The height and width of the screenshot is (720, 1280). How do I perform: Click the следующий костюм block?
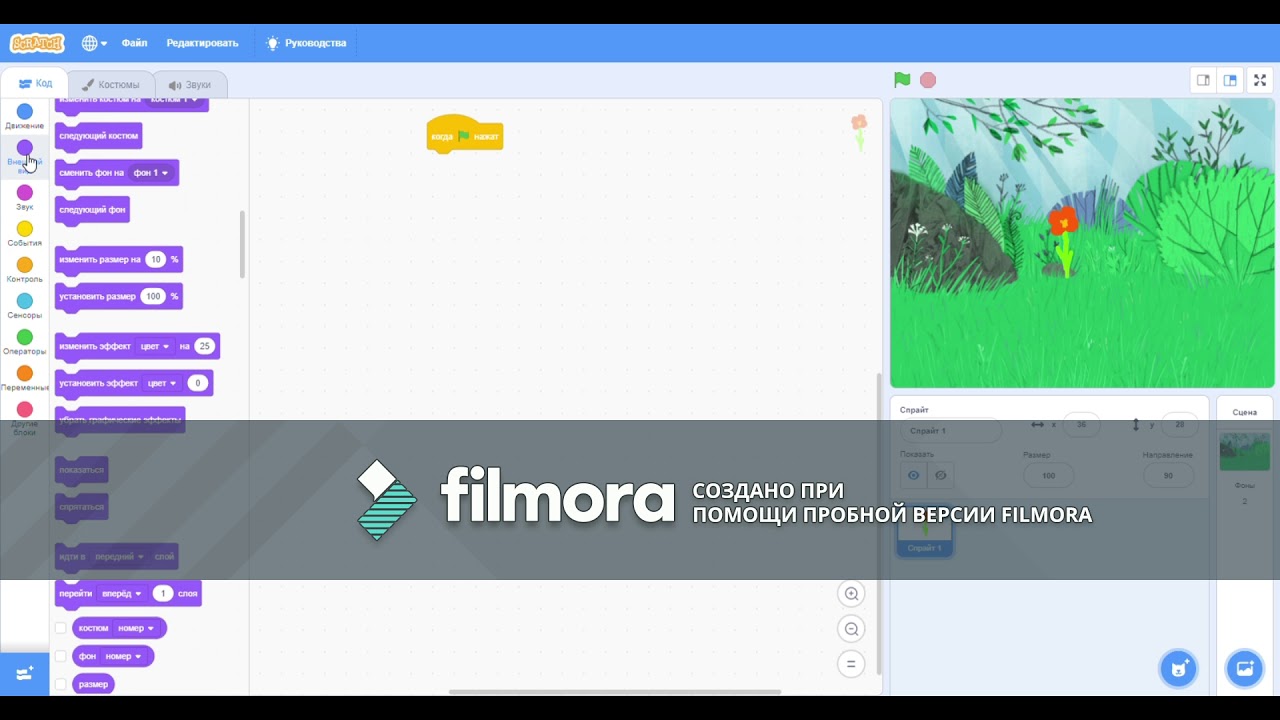[x=99, y=136]
